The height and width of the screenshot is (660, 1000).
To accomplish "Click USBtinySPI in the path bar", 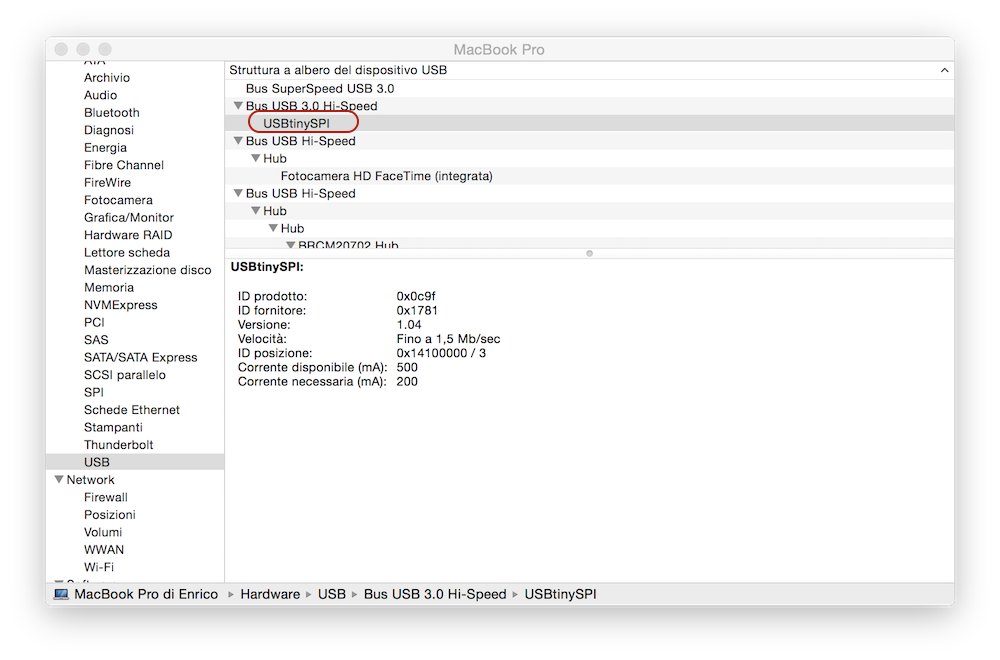I will click(560, 594).
